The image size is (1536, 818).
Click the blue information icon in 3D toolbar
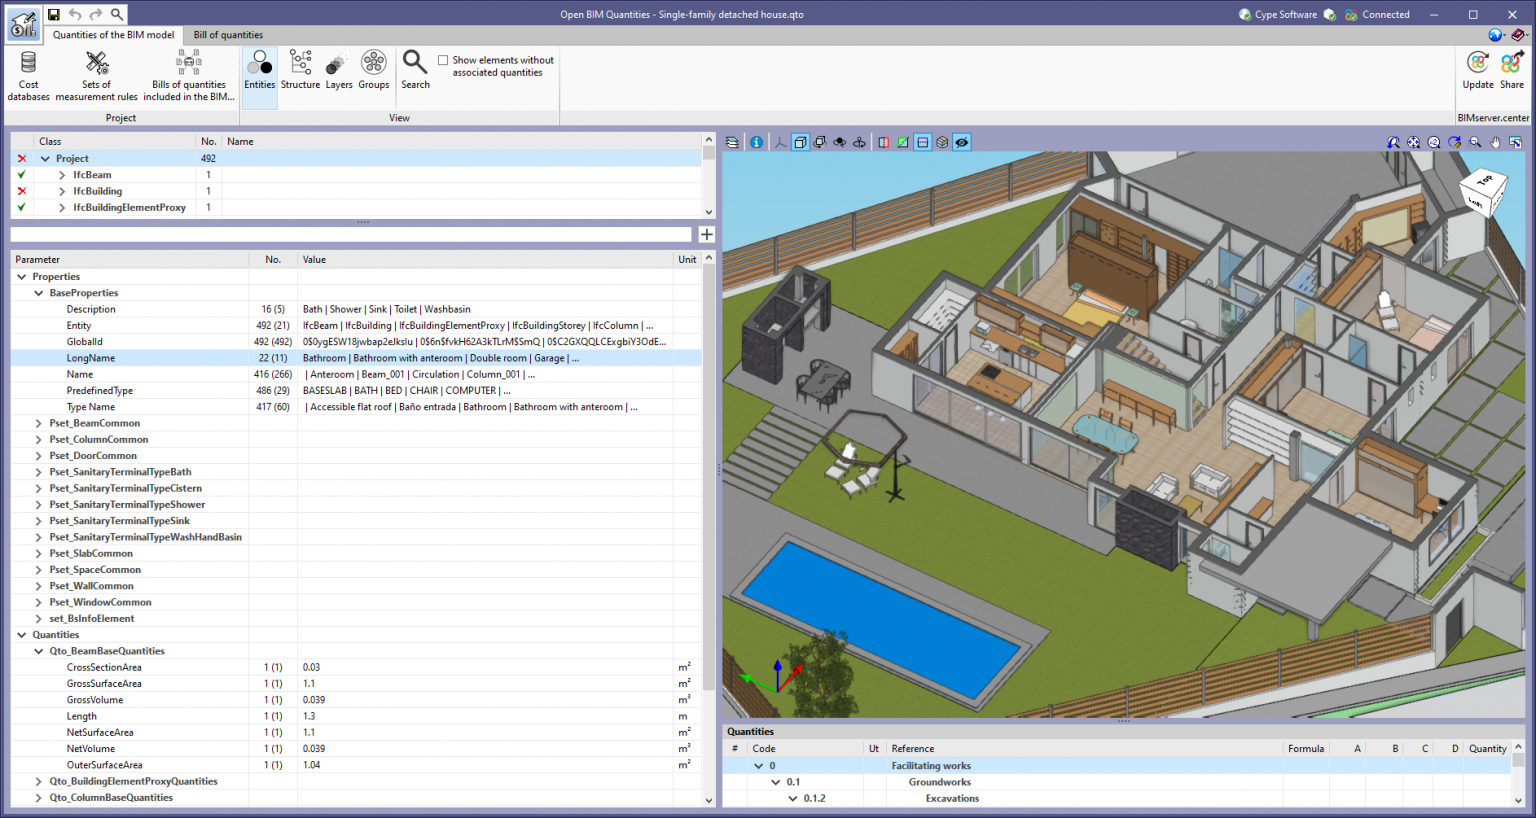756,142
